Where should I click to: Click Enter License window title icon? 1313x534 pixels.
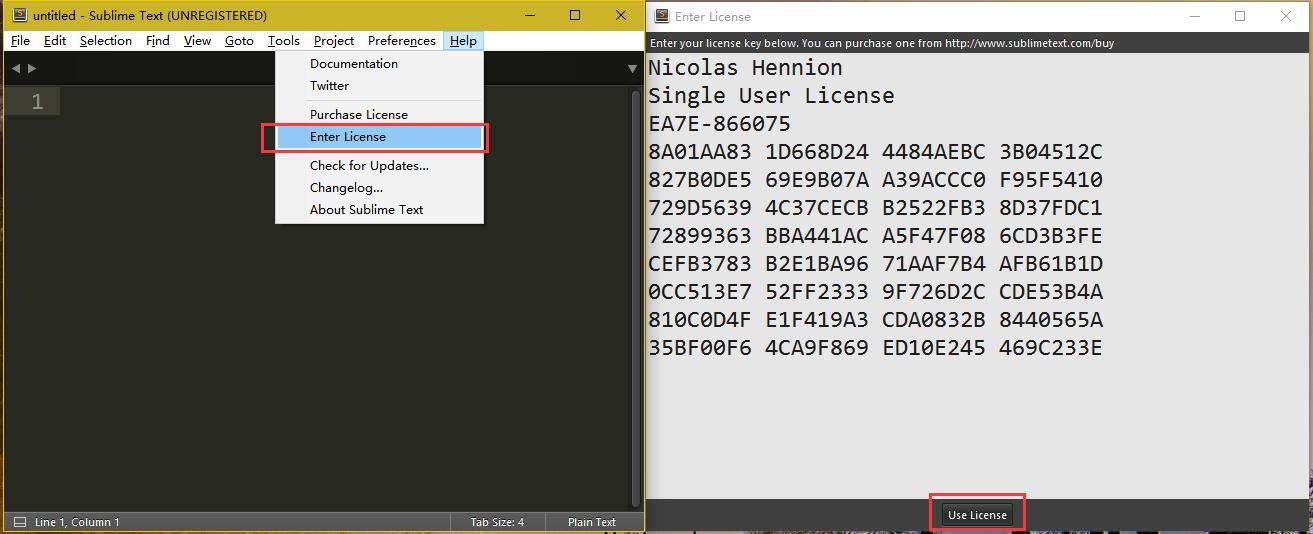[x=662, y=16]
